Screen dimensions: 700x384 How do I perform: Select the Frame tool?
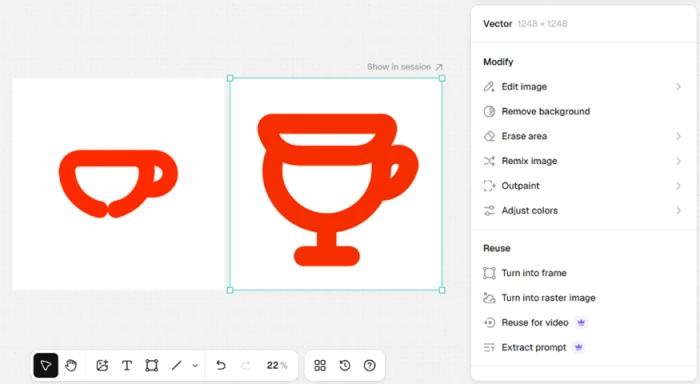tap(152, 366)
